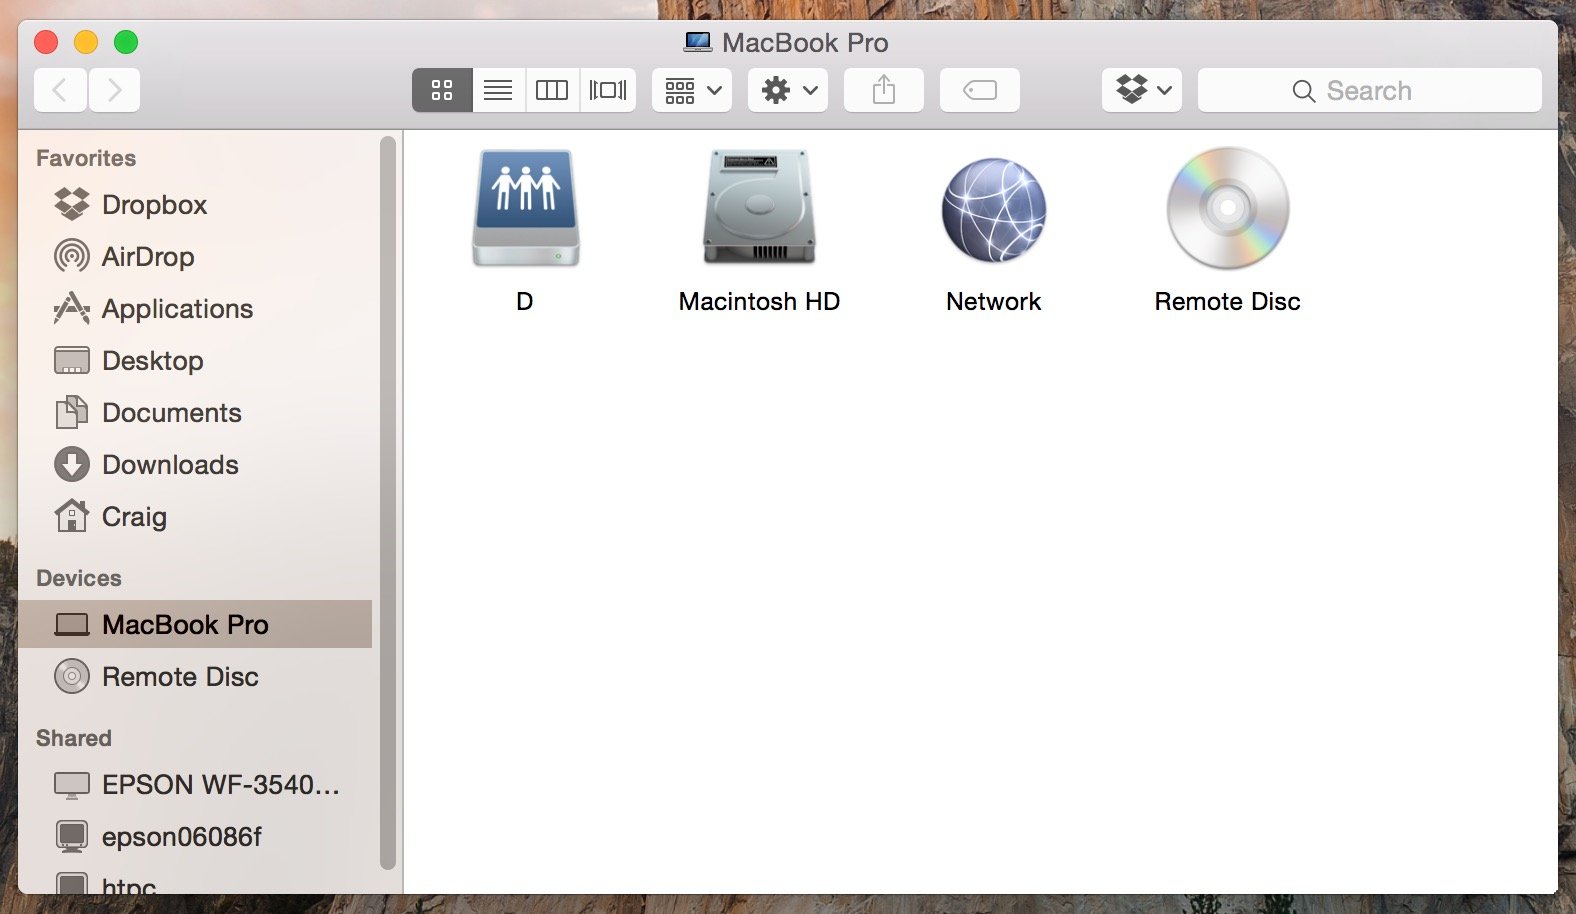Image resolution: width=1576 pixels, height=914 pixels.
Task: Switch to column view
Action: (552, 90)
